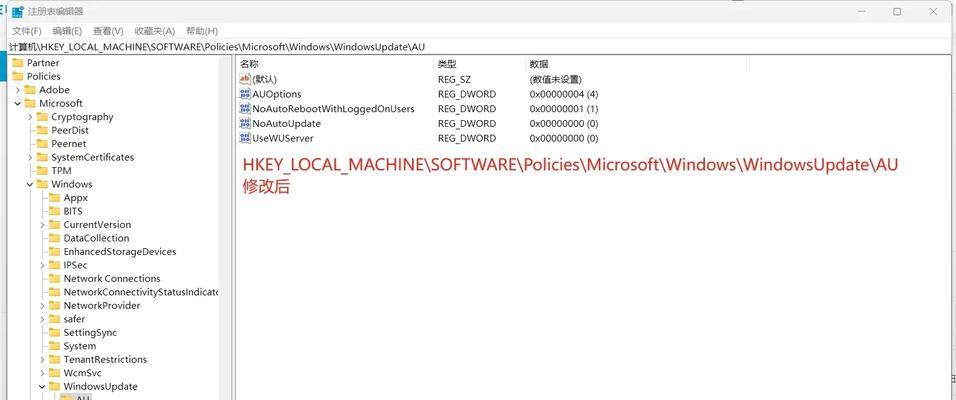Select the SettingSync key

pyautogui.click(x=90, y=332)
